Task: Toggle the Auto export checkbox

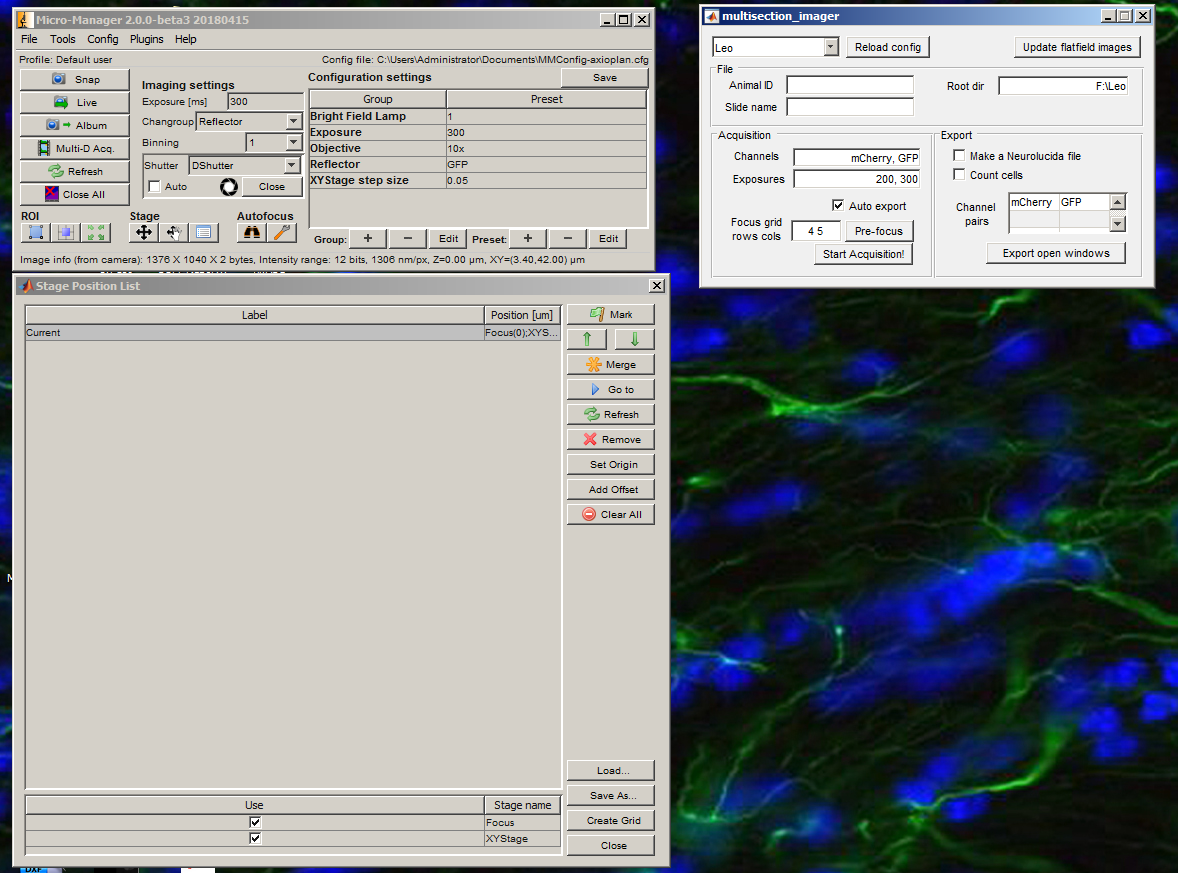Action: [x=838, y=205]
